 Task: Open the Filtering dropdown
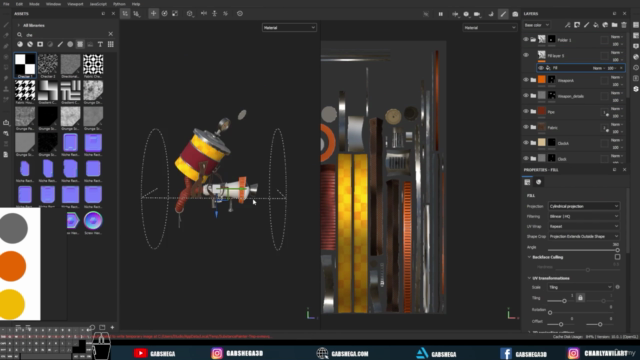click(x=584, y=216)
